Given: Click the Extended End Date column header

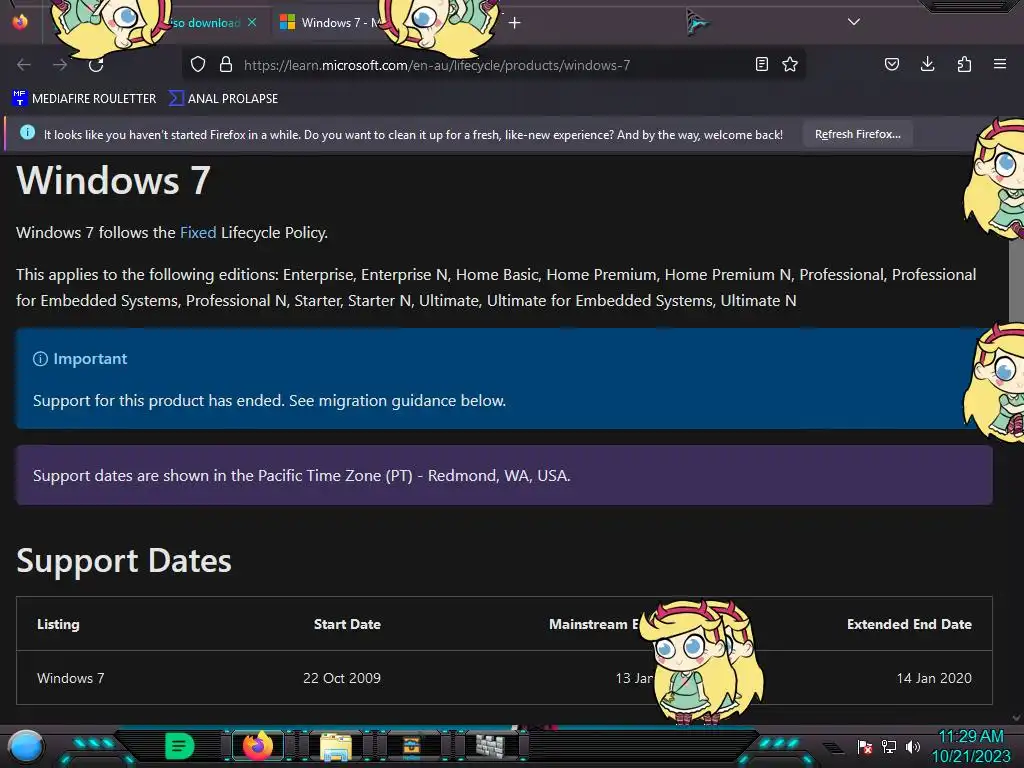Looking at the screenshot, I should (909, 624).
